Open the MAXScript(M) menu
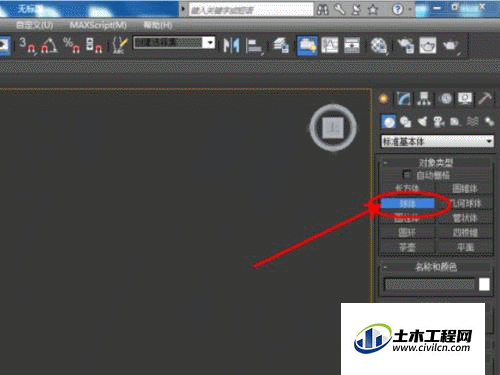Screen dimensions: 500x375 (x=98, y=25)
